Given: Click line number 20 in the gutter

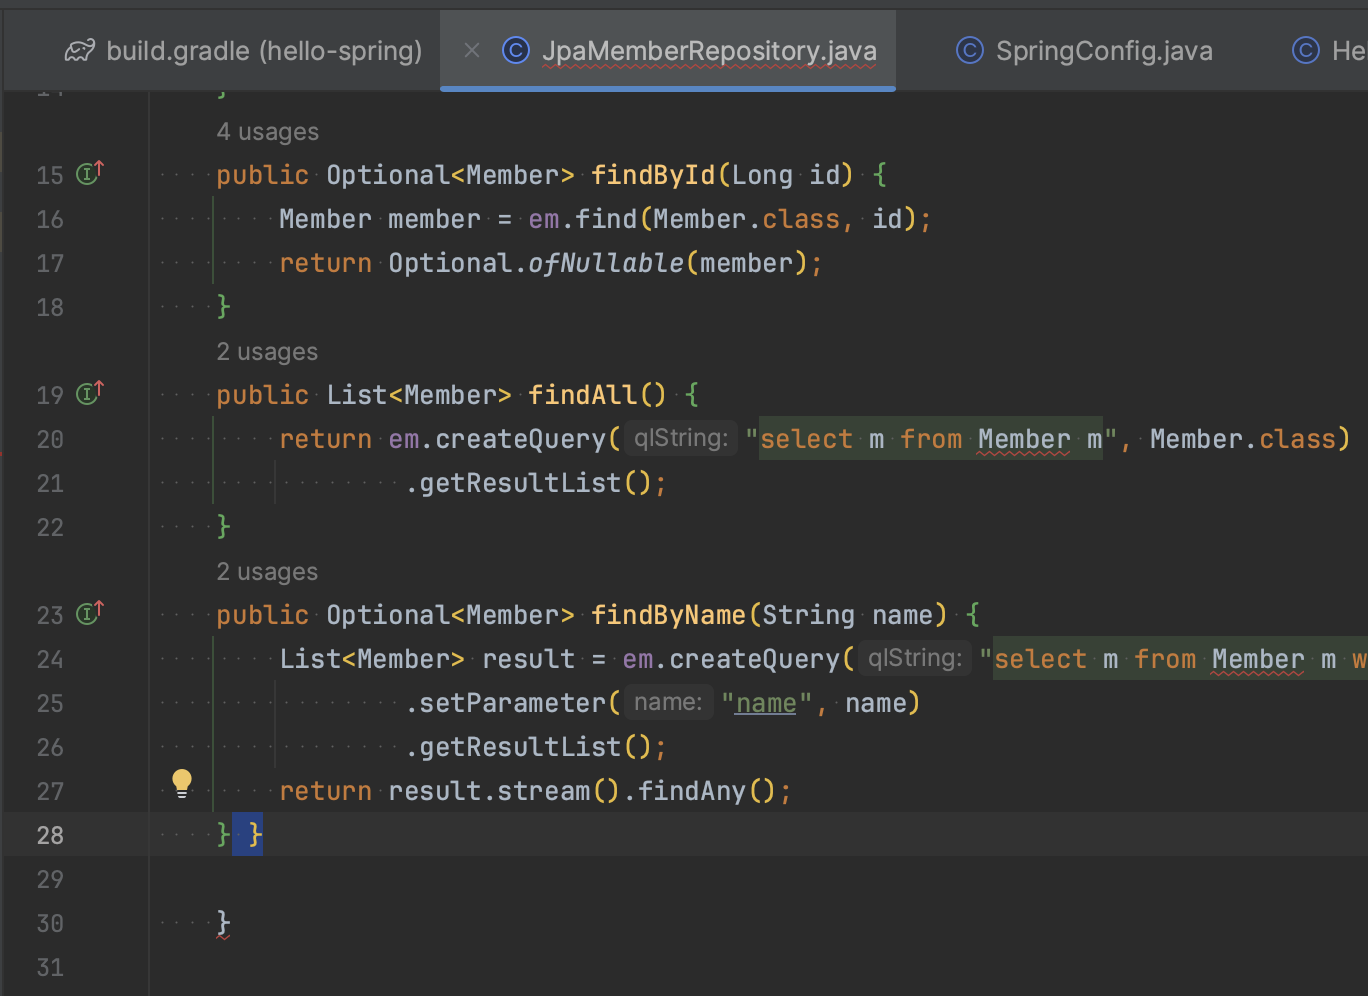Looking at the screenshot, I should click(x=50, y=439).
